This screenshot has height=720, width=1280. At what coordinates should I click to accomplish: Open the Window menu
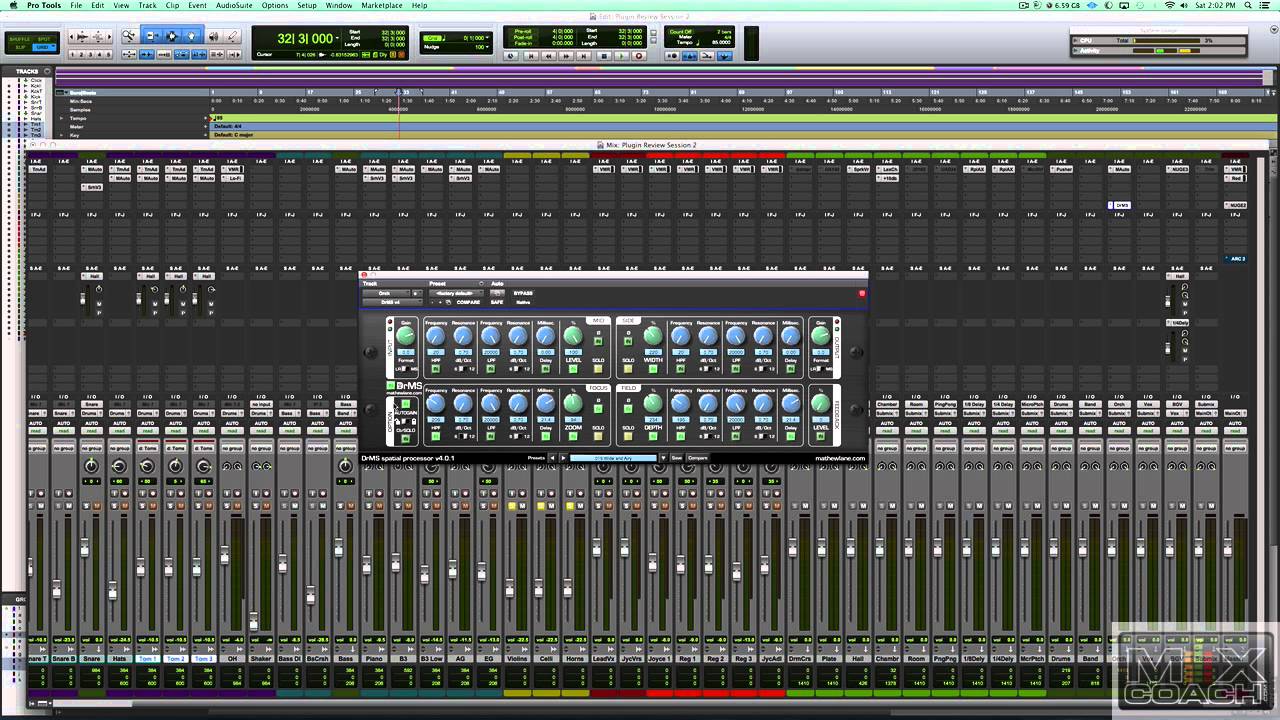tap(339, 5)
